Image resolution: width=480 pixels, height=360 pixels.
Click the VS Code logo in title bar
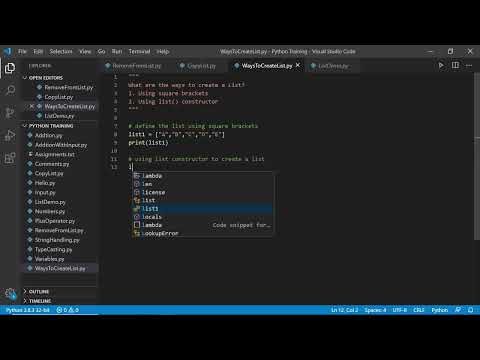(x=7, y=51)
